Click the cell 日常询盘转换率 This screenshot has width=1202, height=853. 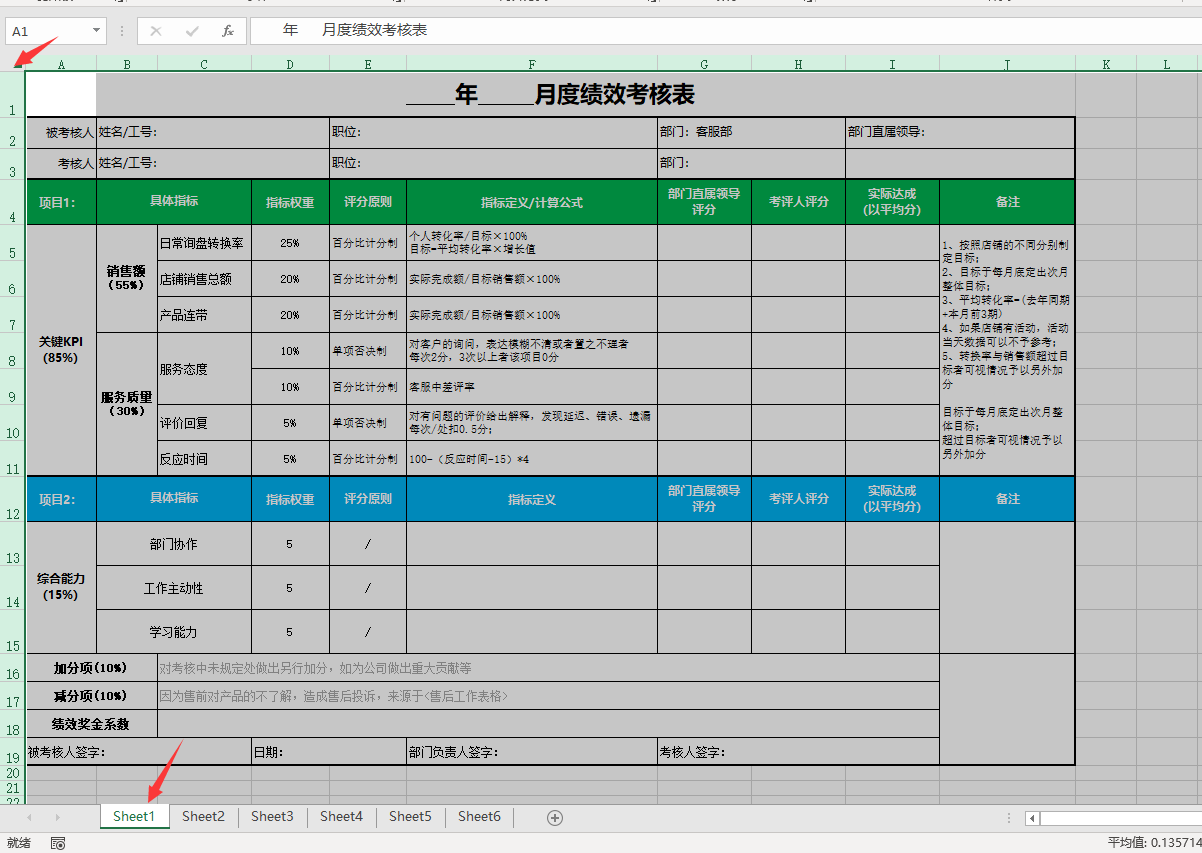(204, 243)
